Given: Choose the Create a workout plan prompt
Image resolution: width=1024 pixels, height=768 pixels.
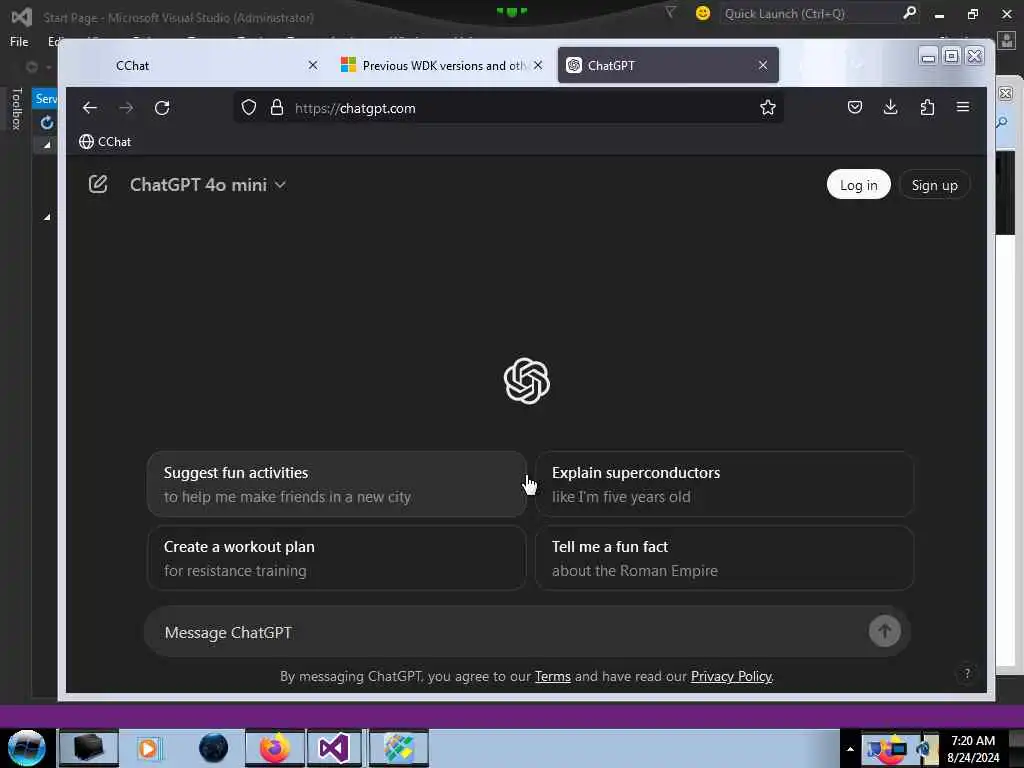Looking at the screenshot, I should (x=336, y=558).
